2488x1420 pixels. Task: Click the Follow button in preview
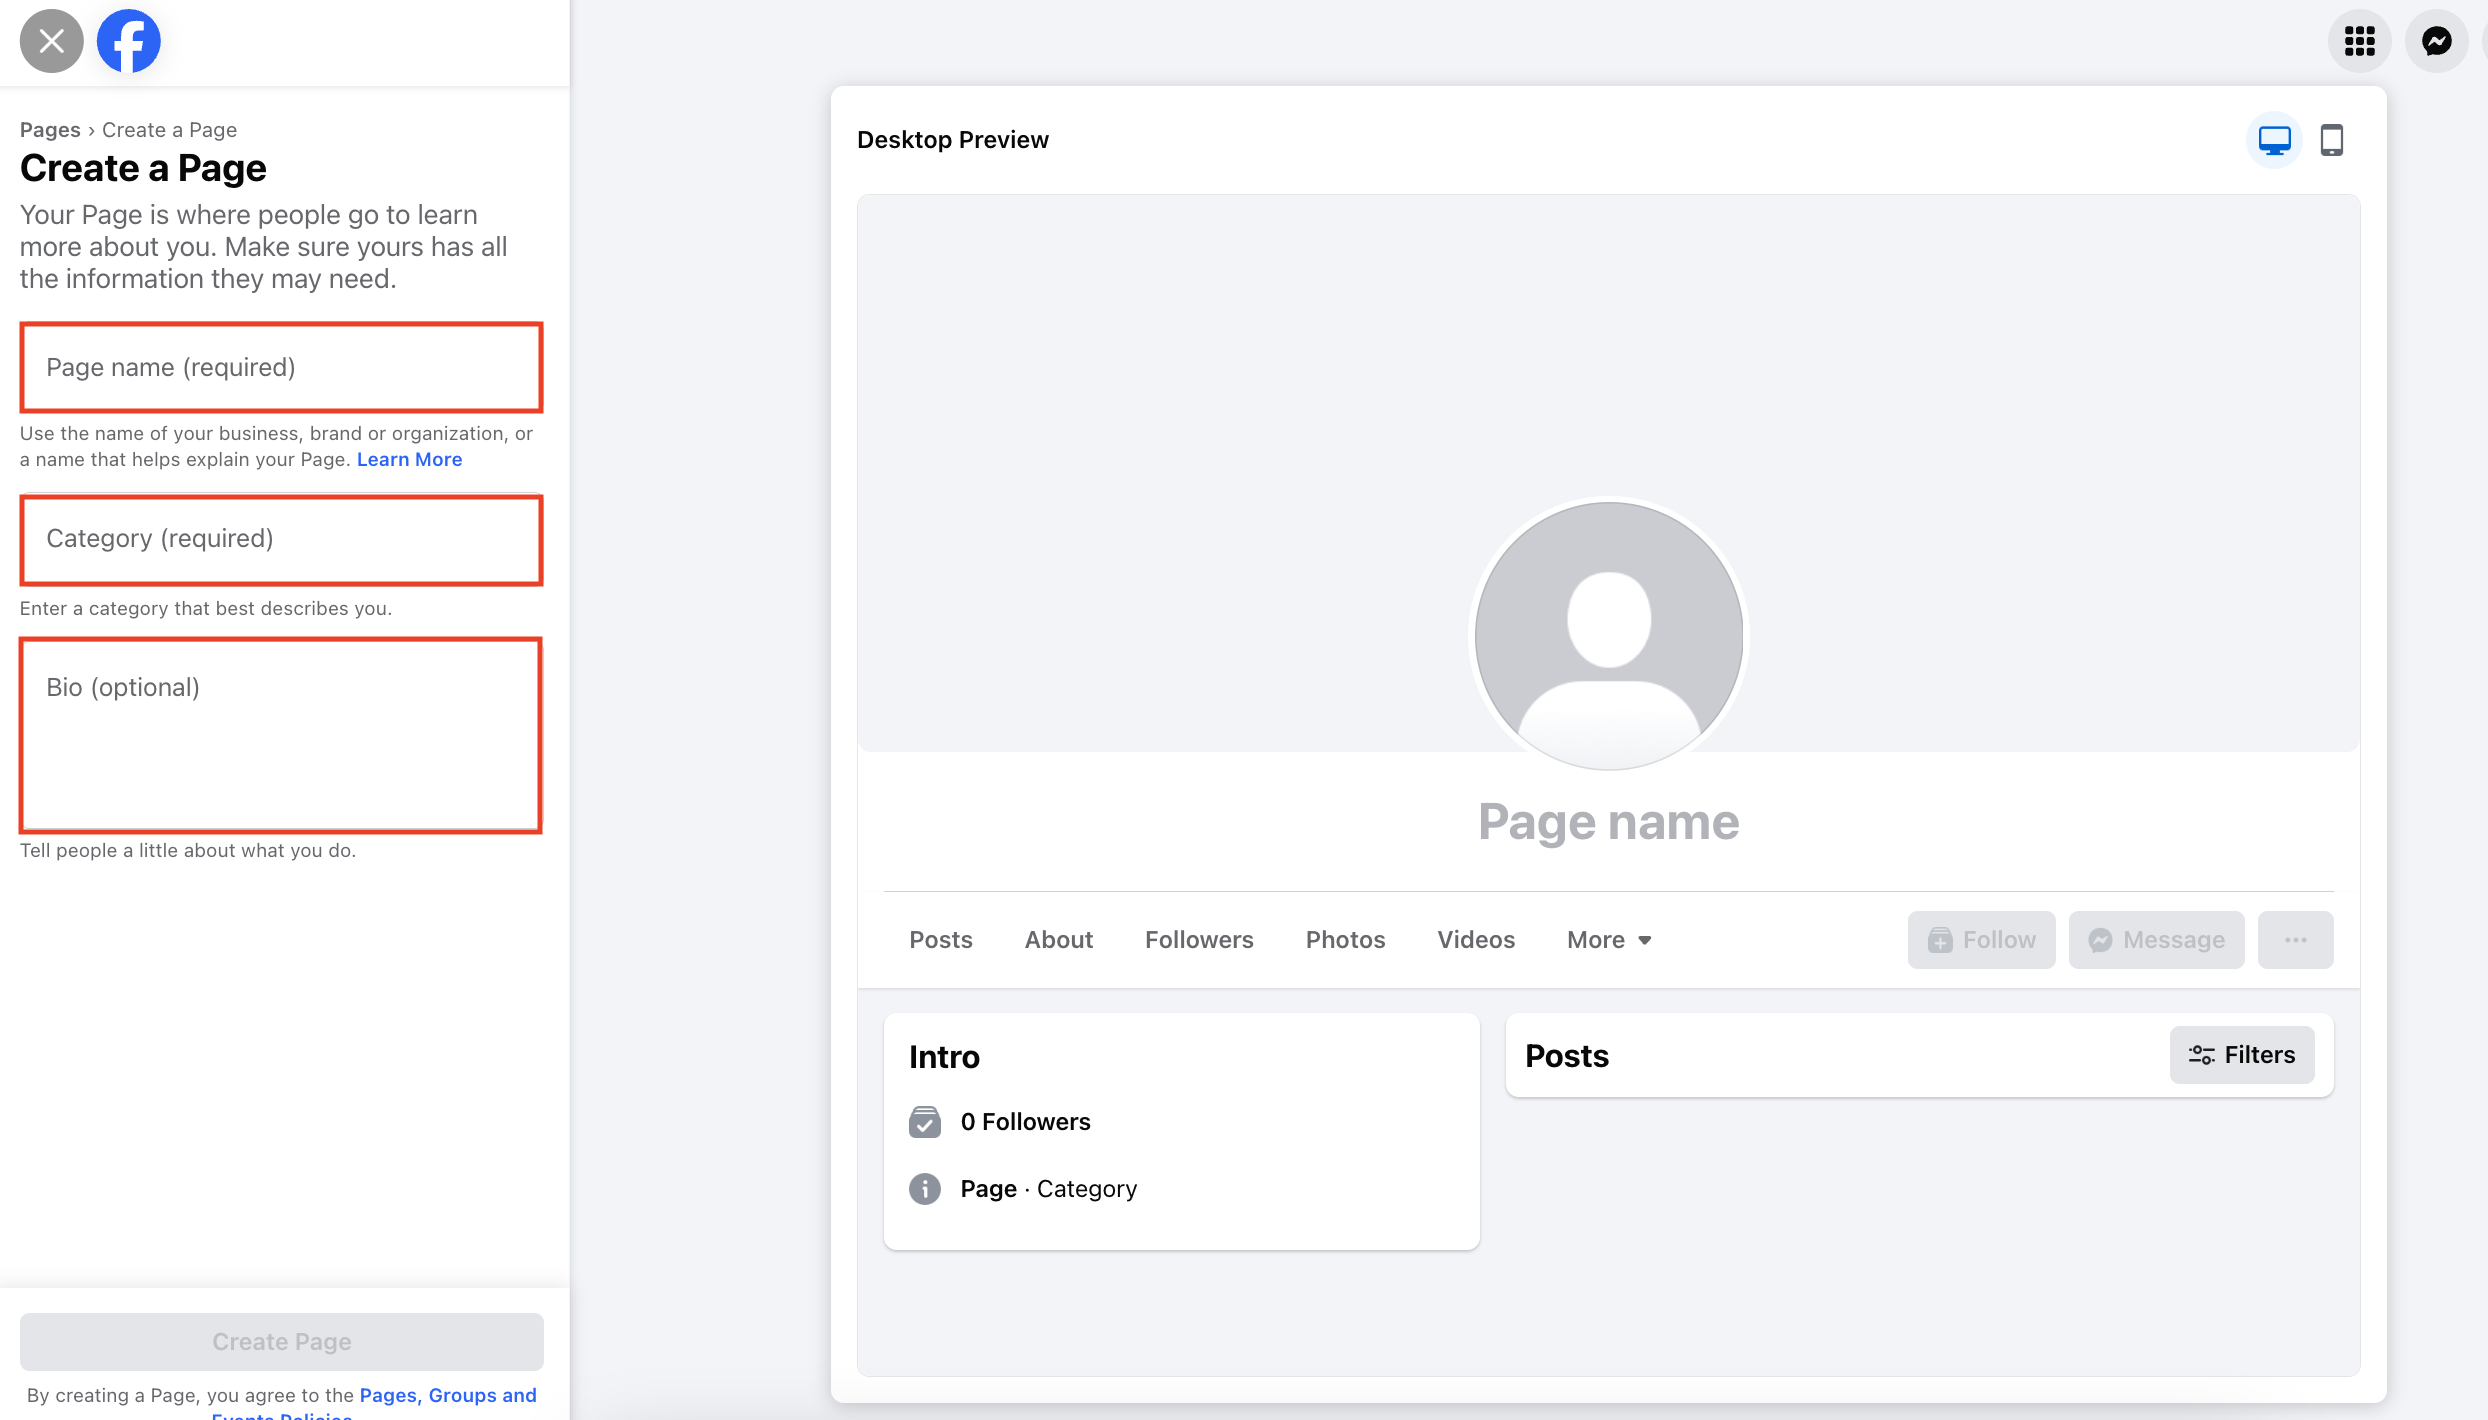tap(1981, 940)
